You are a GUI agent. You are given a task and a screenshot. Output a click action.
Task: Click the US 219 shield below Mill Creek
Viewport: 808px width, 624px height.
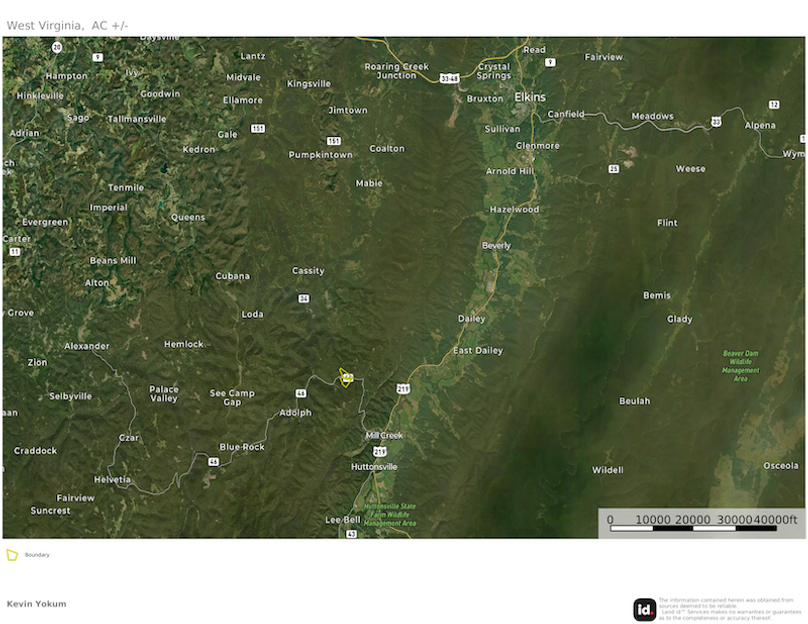coord(380,452)
